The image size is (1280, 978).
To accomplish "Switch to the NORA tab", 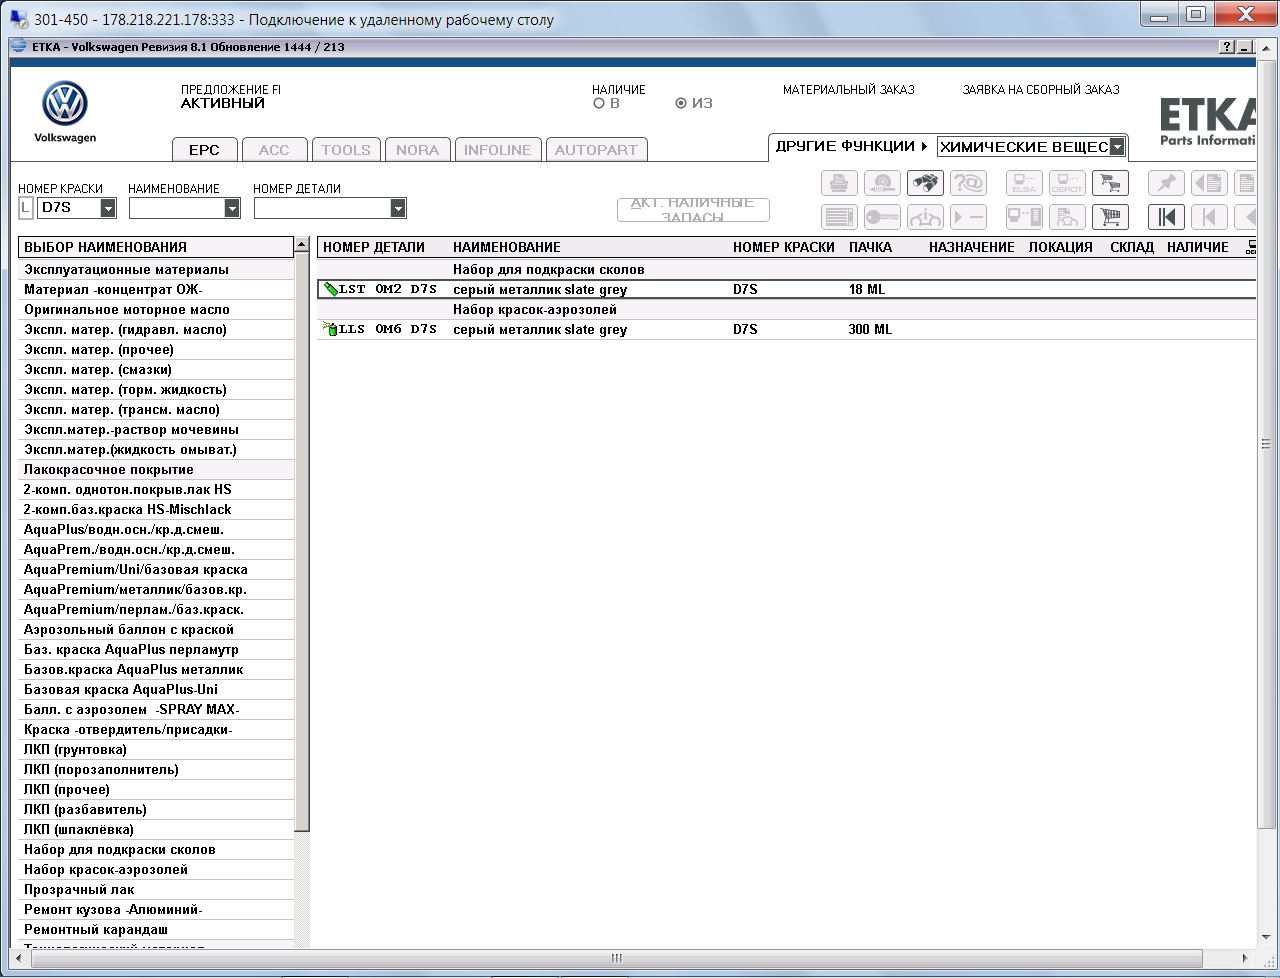I will click(417, 150).
